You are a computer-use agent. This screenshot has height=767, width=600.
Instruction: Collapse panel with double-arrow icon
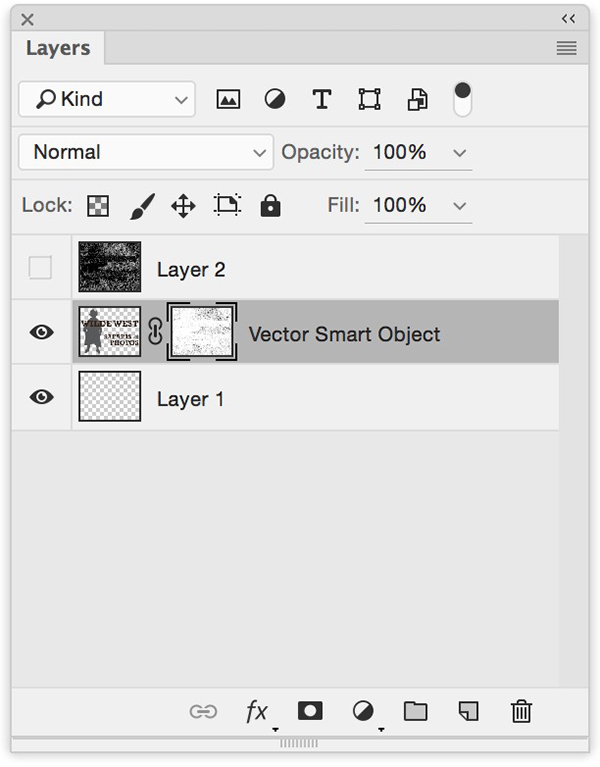[568, 19]
